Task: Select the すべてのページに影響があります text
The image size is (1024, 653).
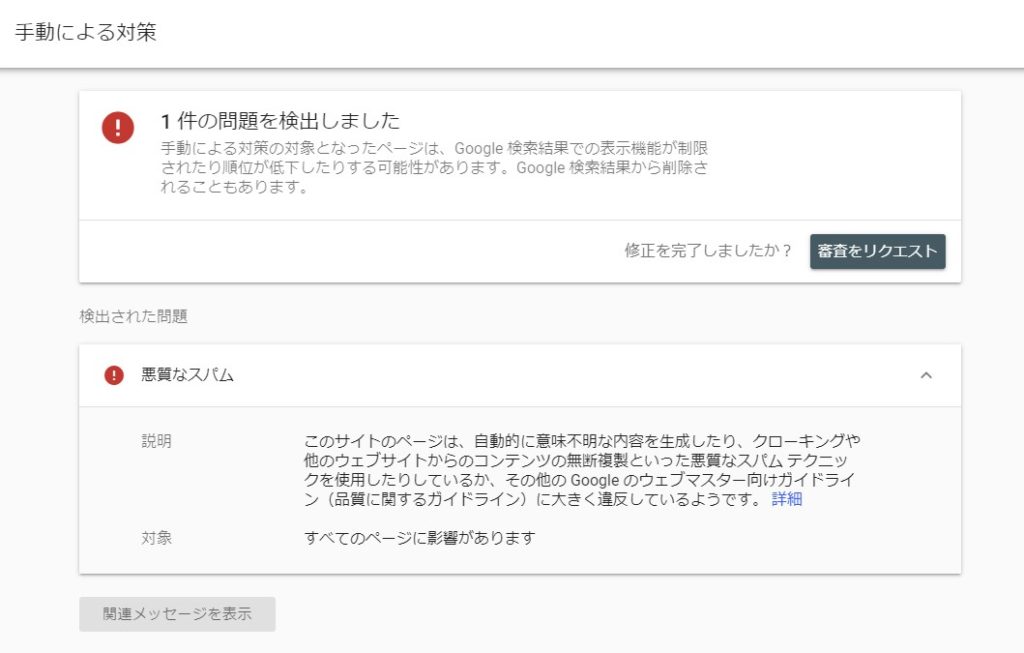Action: tap(420, 538)
